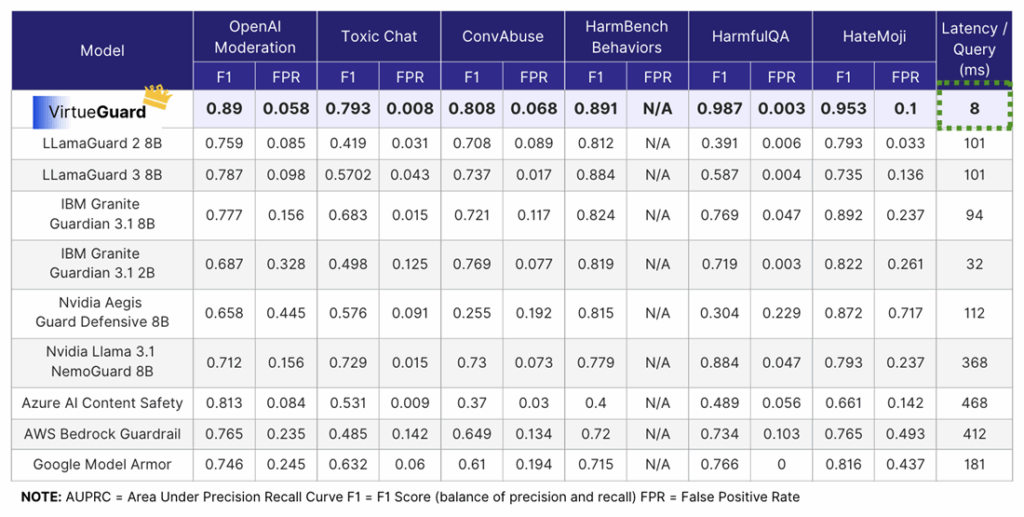This screenshot has height=517, width=1024.
Task: Click Granite Guardian 8B's 0.683 Toxic Chat F1
Action: coord(348,215)
